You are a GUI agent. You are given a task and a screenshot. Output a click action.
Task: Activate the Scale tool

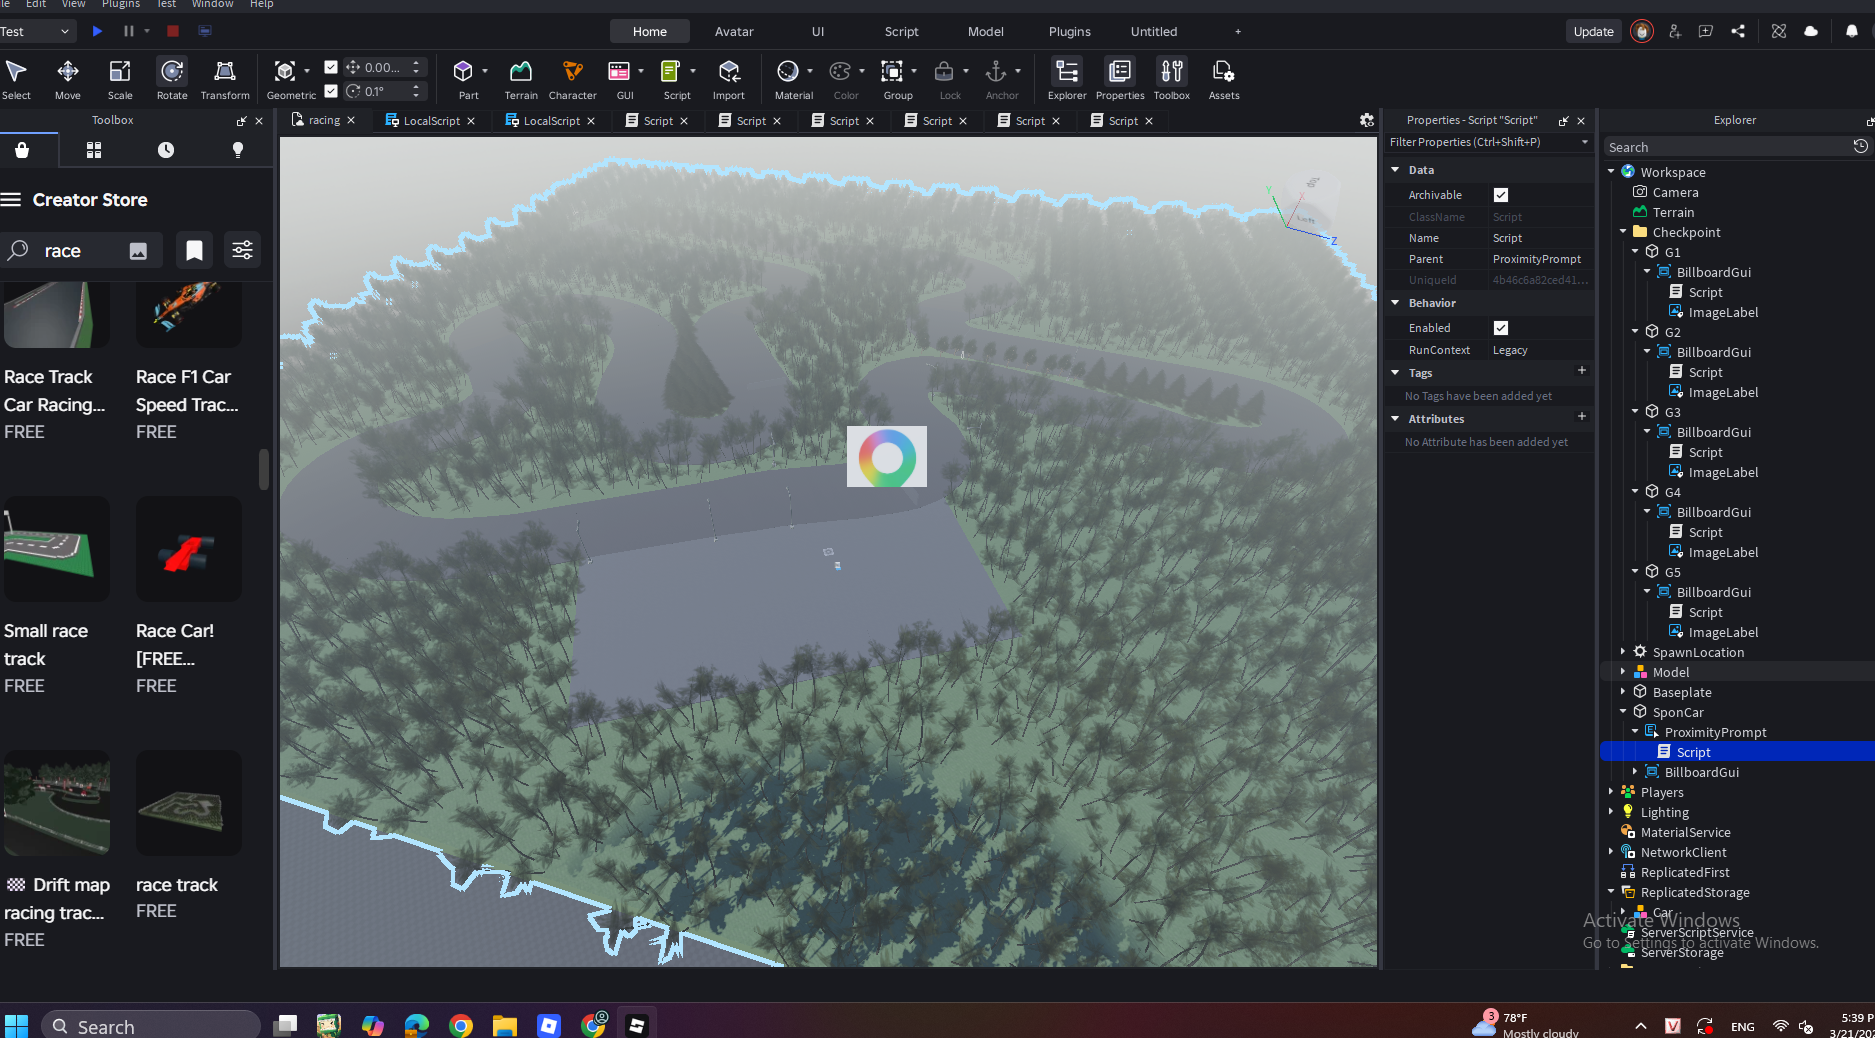120,79
